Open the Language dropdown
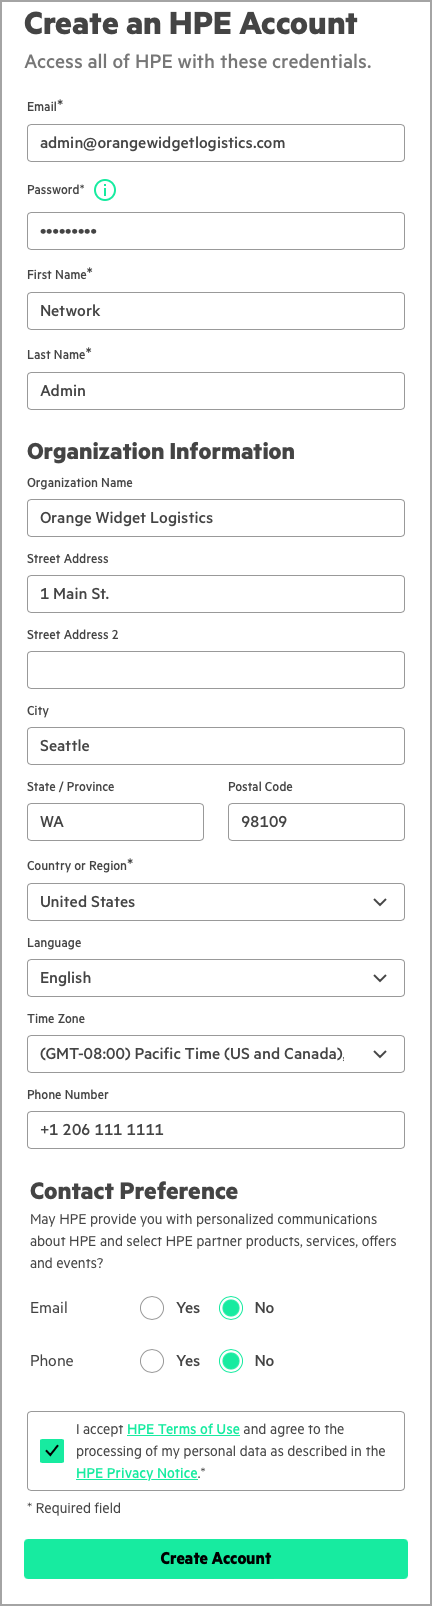This screenshot has width=432, height=1606. coord(216,978)
